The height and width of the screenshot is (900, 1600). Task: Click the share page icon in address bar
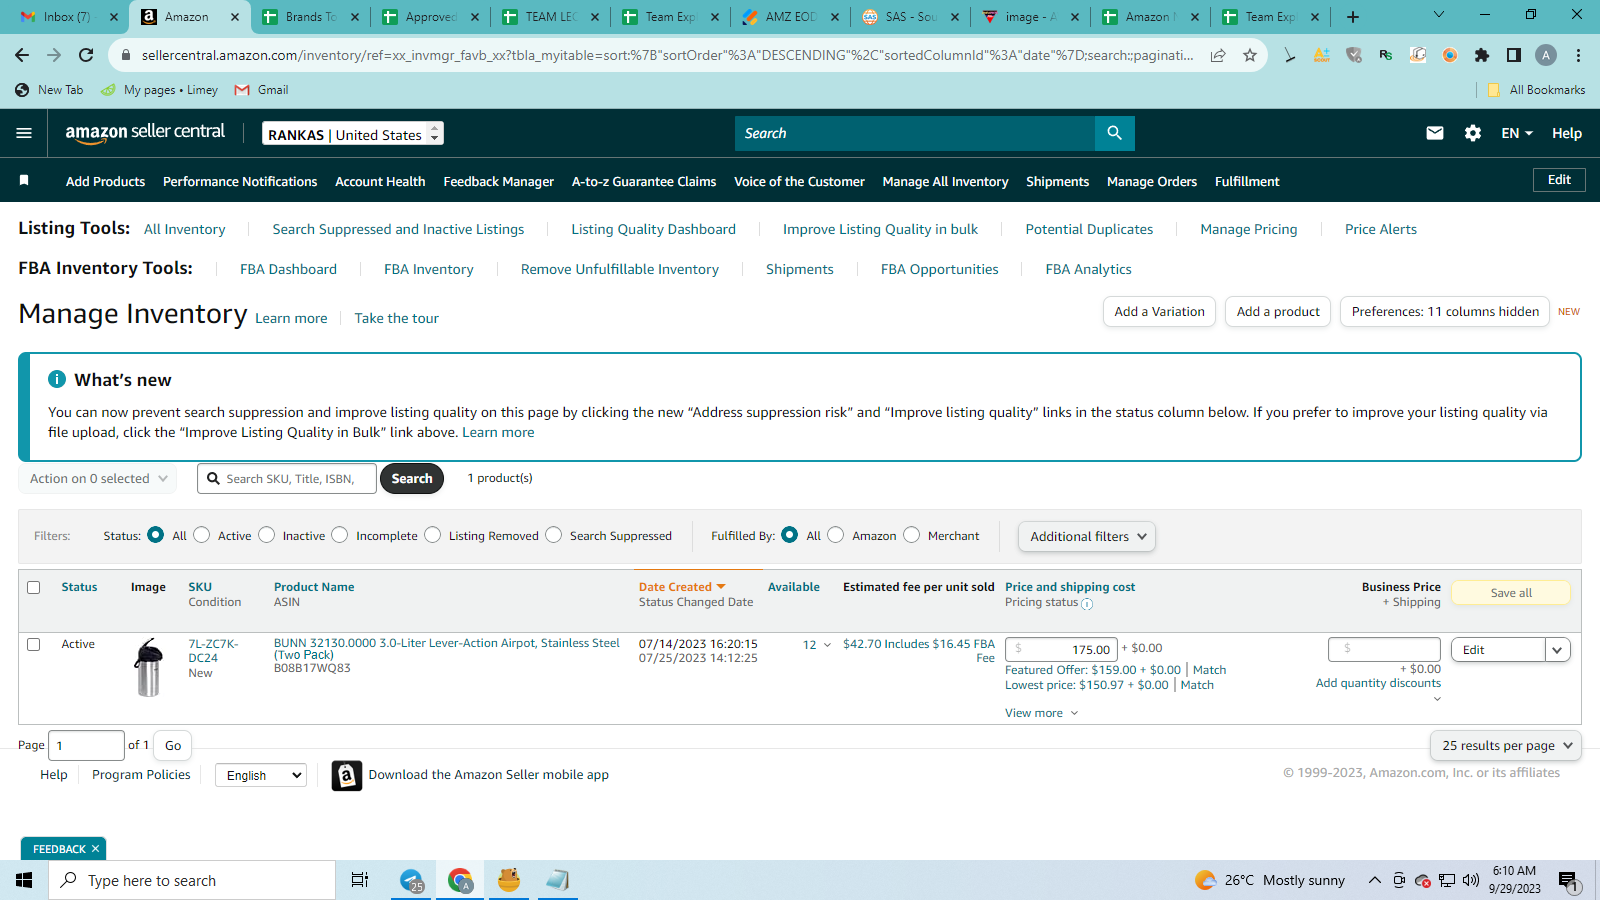coord(1218,55)
